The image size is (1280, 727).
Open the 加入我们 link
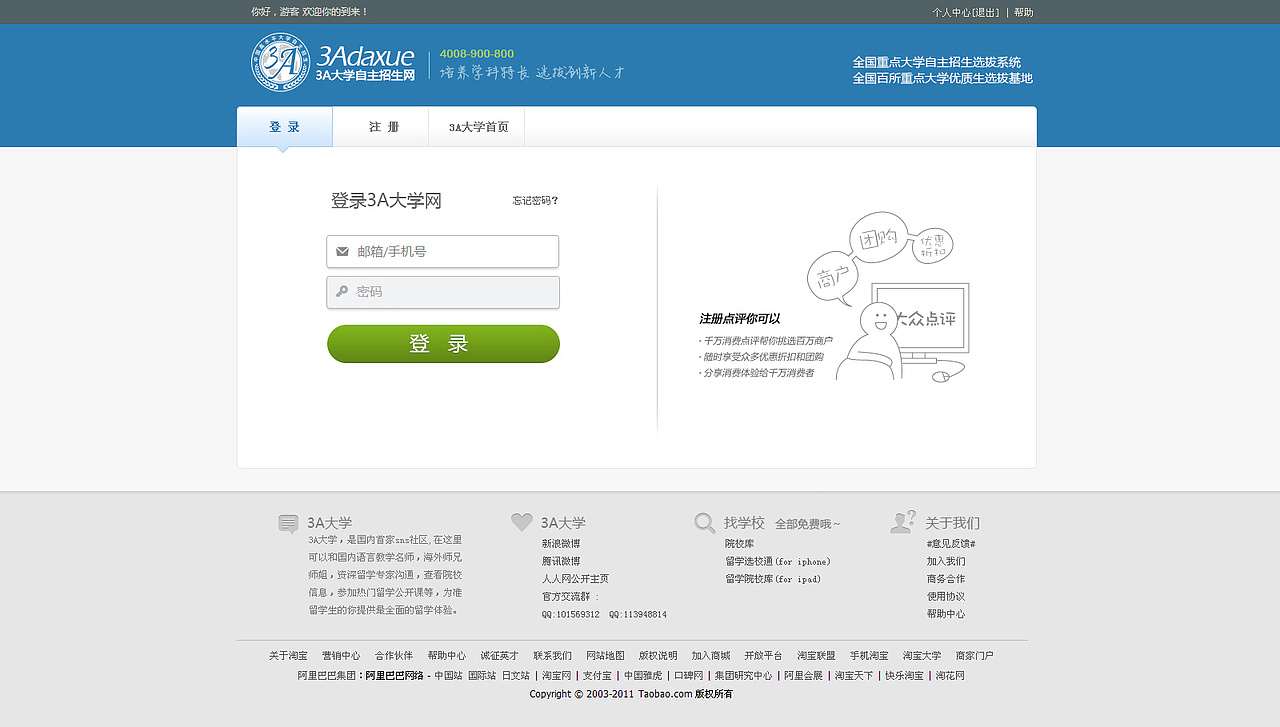tap(946, 562)
